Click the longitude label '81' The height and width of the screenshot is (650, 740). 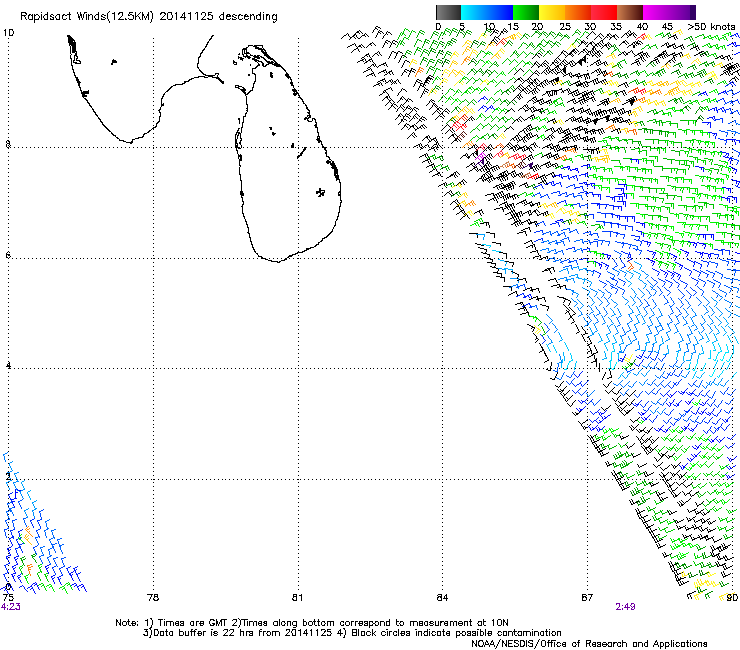coord(297,598)
